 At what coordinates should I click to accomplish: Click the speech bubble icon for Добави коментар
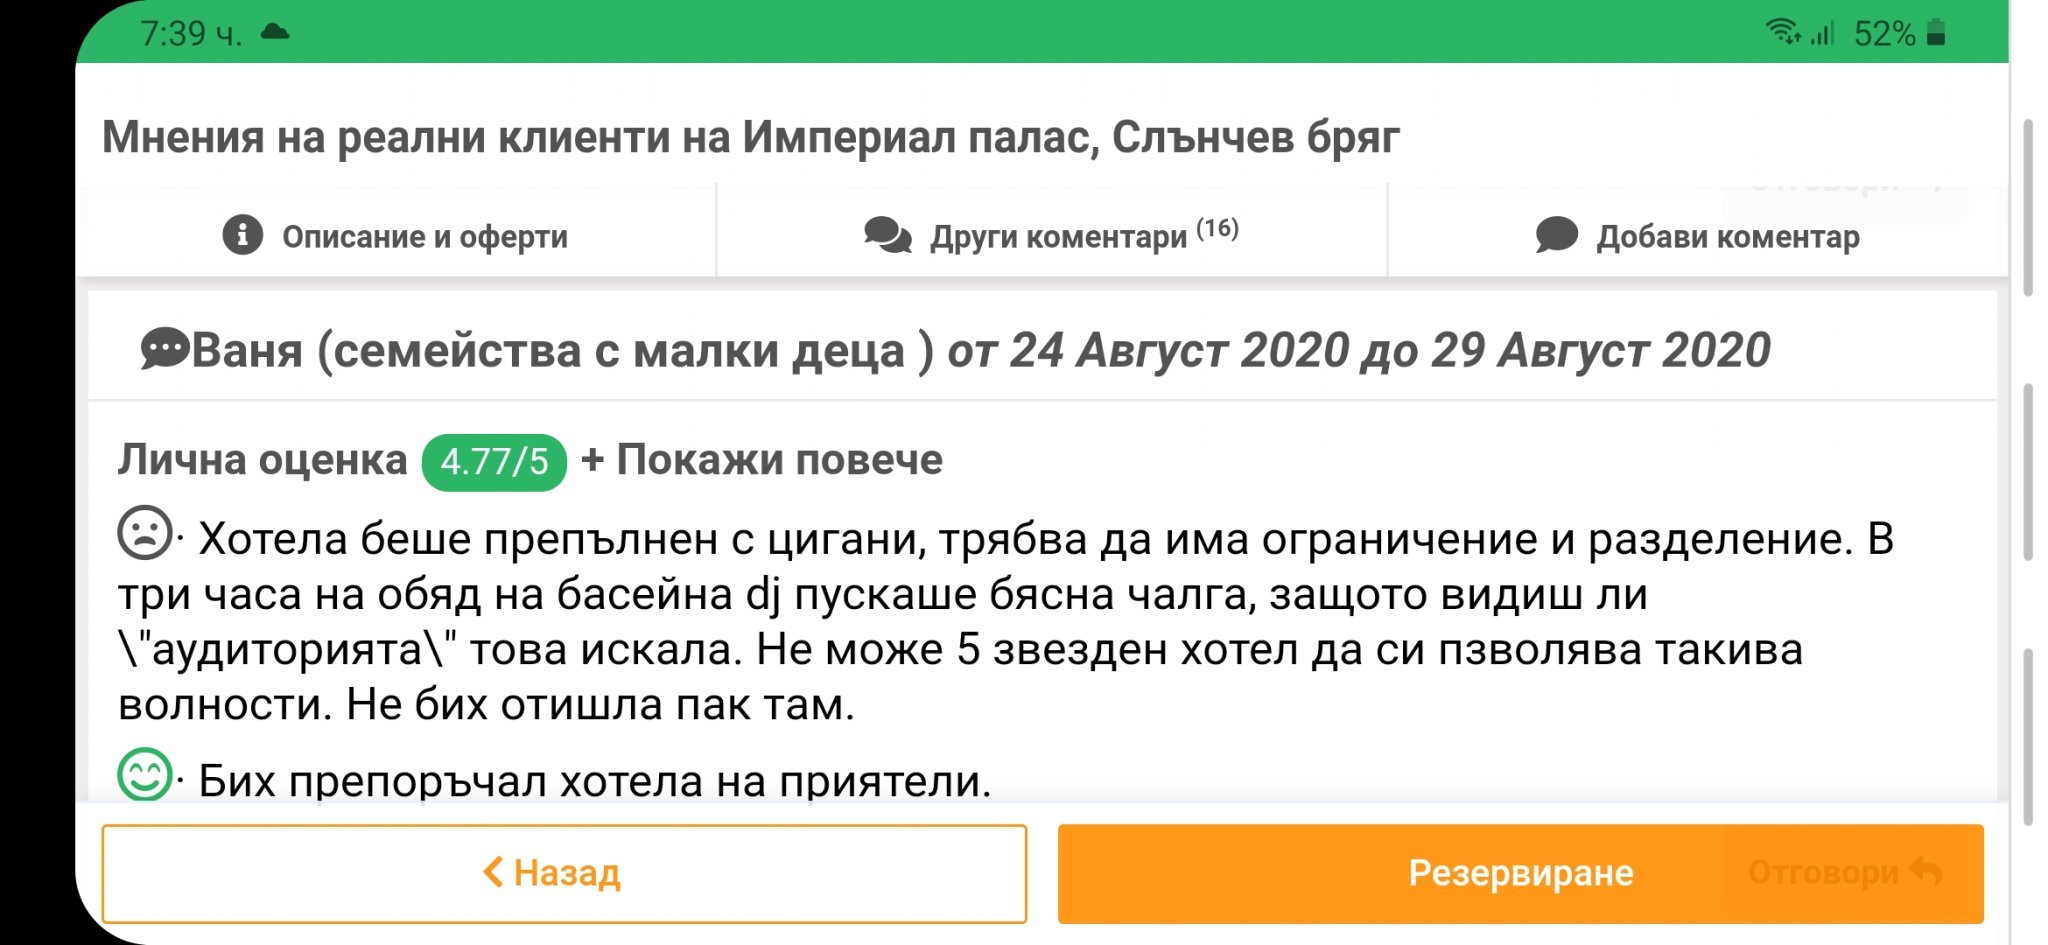[1556, 236]
